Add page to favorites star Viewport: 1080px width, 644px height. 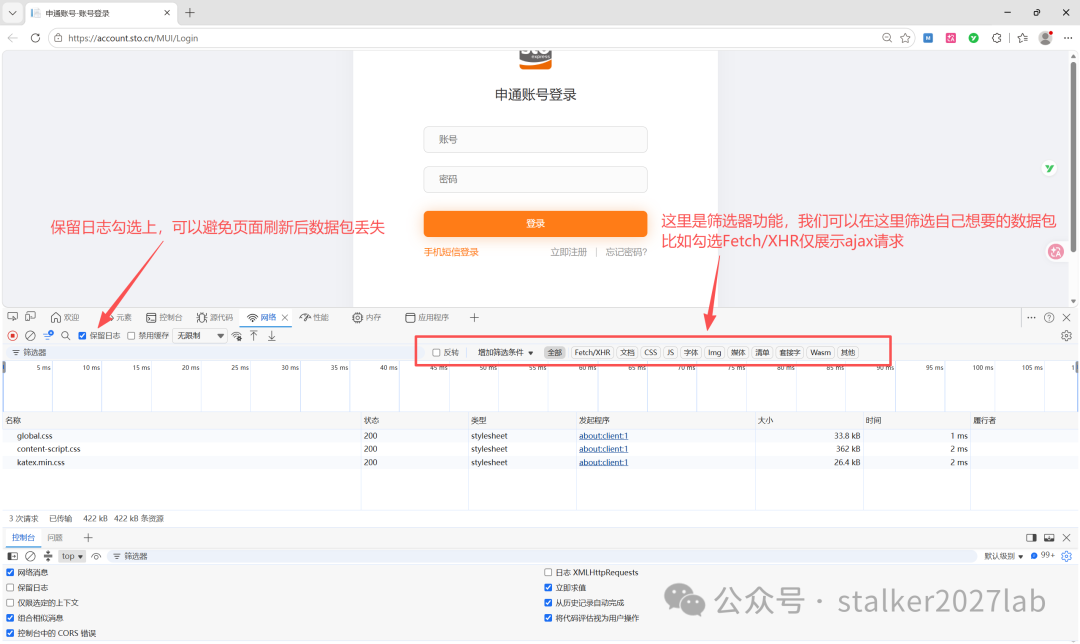click(x=905, y=38)
